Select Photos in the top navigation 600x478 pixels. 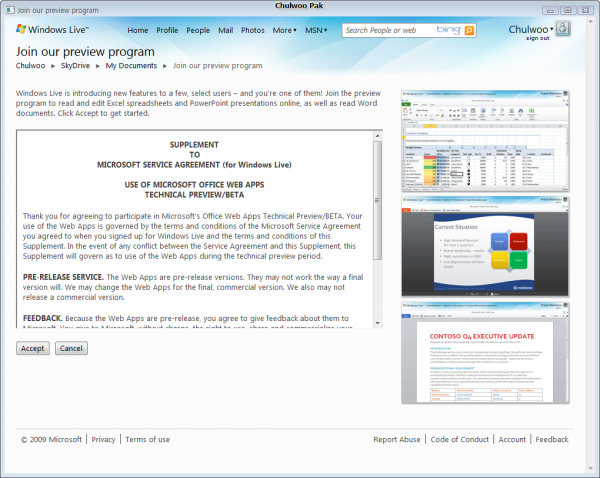click(x=253, y=30)
